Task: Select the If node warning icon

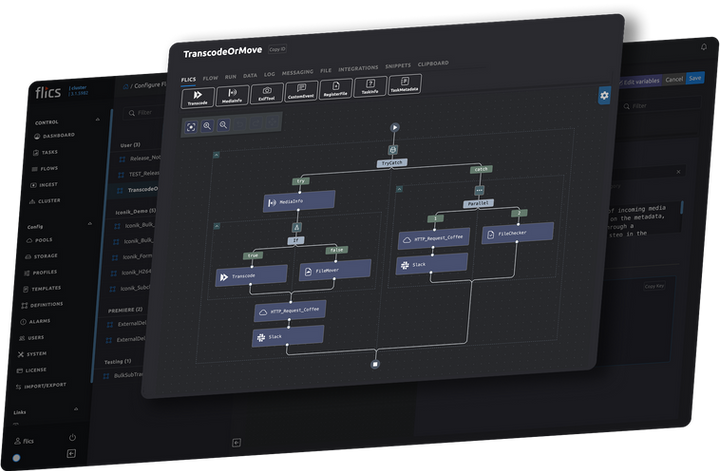Action: 297,227
